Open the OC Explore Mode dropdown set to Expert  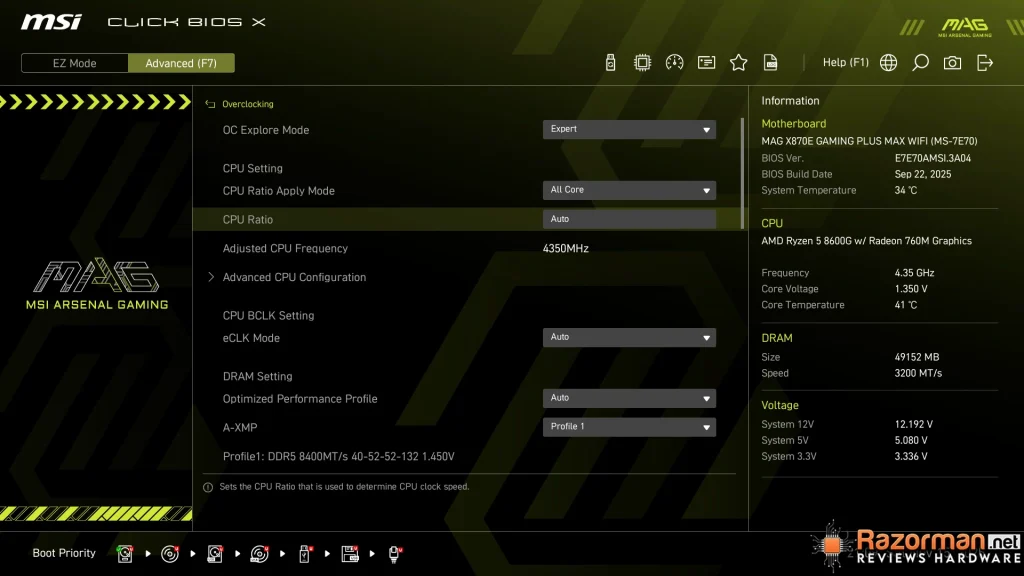[629, 129]
